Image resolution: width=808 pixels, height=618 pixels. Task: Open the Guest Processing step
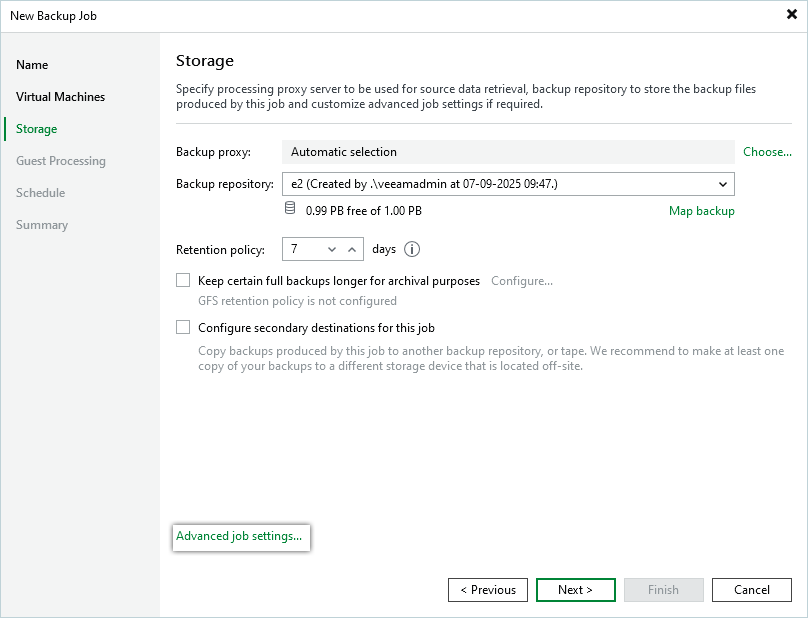pyautogui.click(x=60, y=161)
